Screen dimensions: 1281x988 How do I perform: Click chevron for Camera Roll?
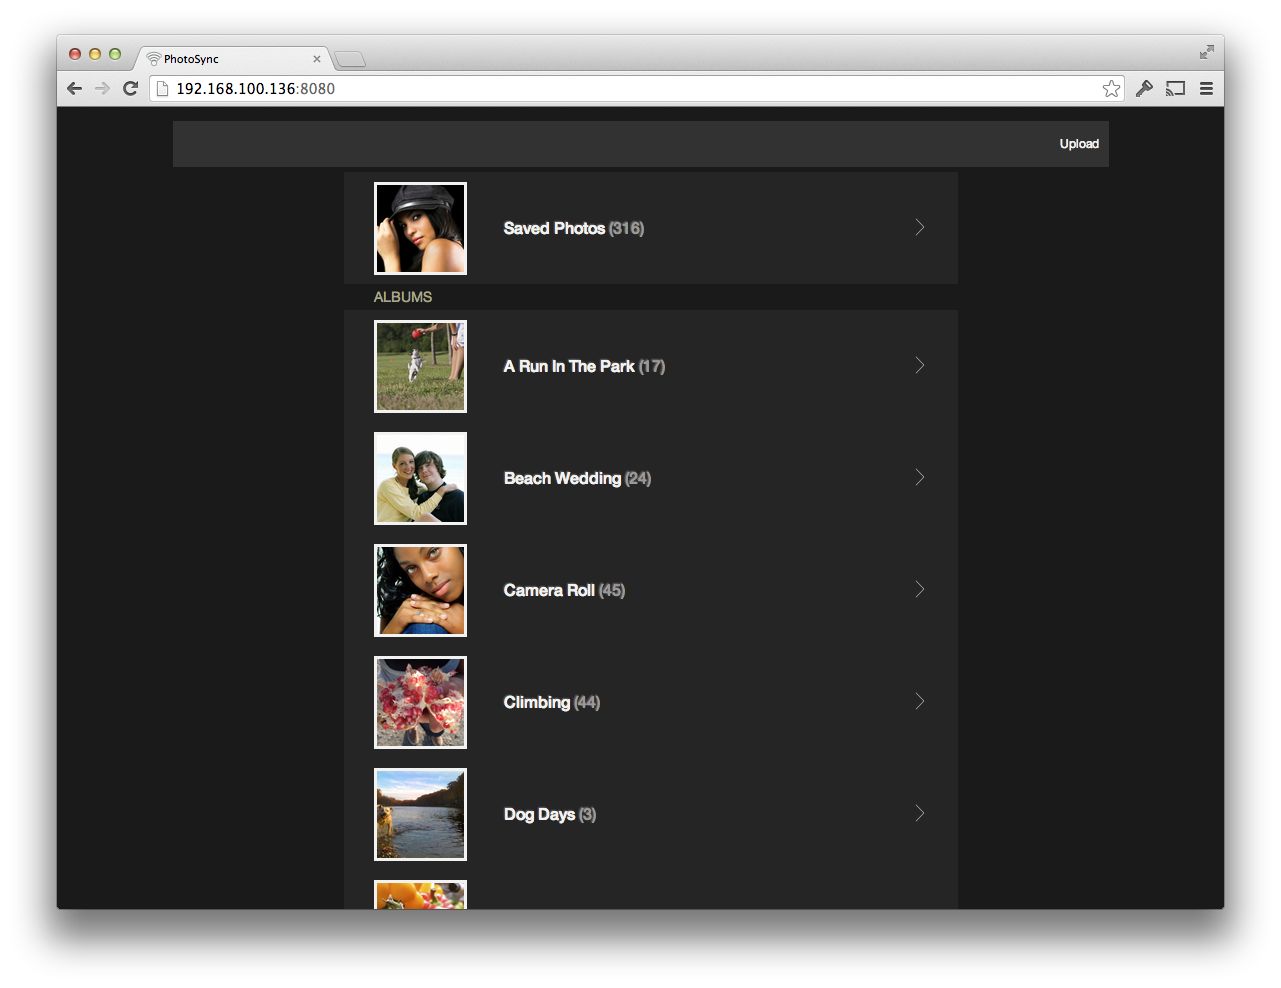[920, 590]
